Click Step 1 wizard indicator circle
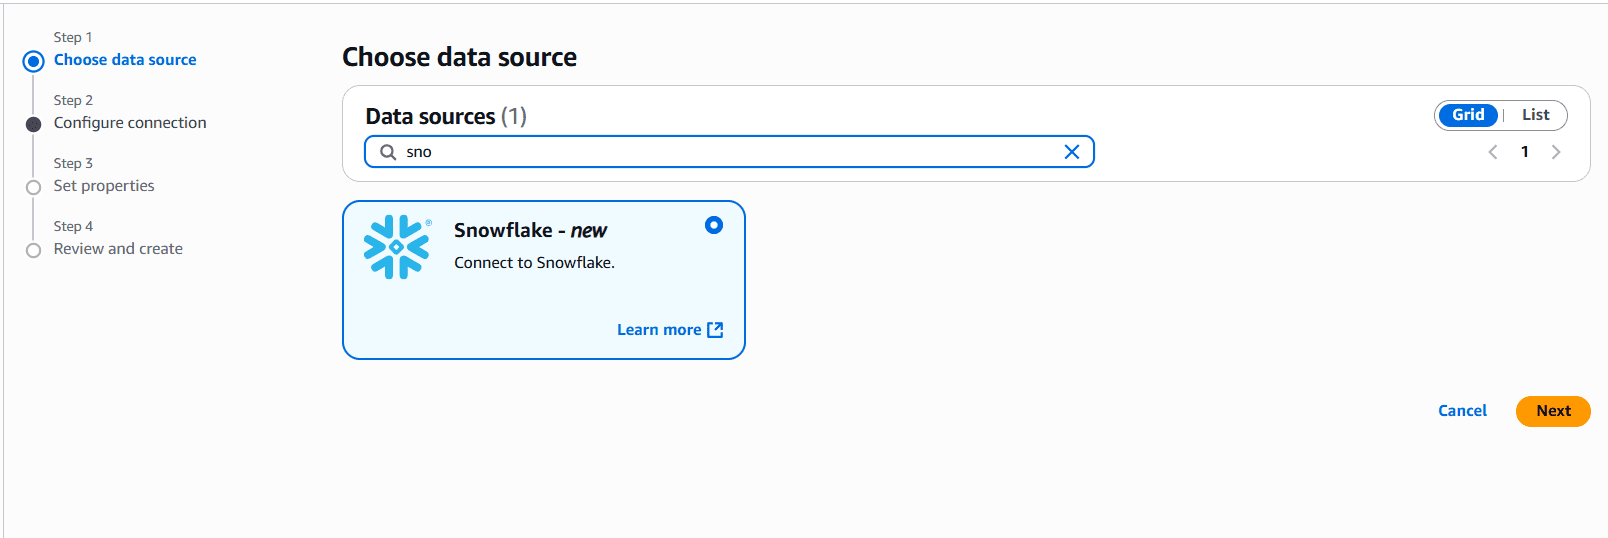The image size is (1608, 538). click(x=34, y=61)
